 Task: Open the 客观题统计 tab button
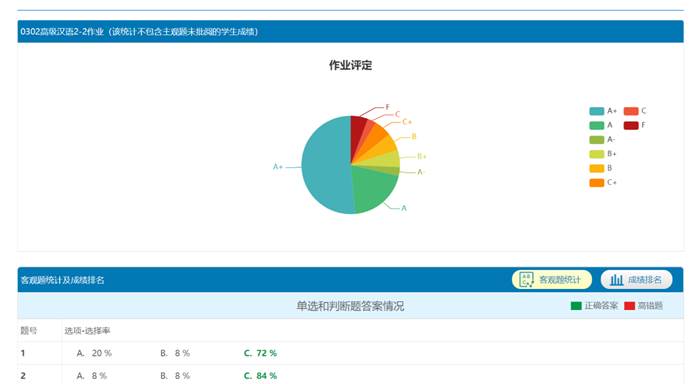(x=552, y=280)
